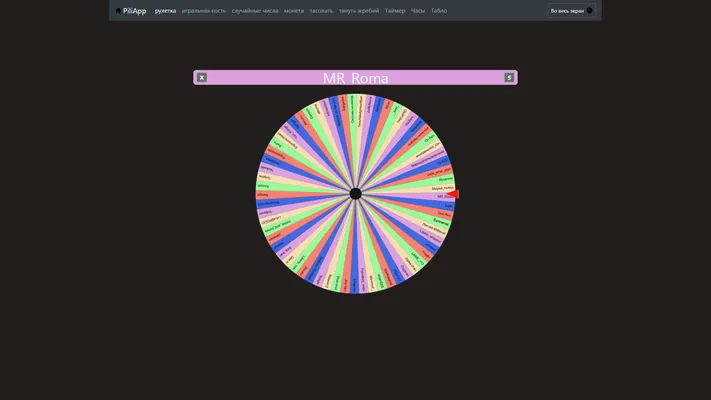Open the игральная кость page
The height and width of the screenshot is (400, 711).
coord(204,11)
